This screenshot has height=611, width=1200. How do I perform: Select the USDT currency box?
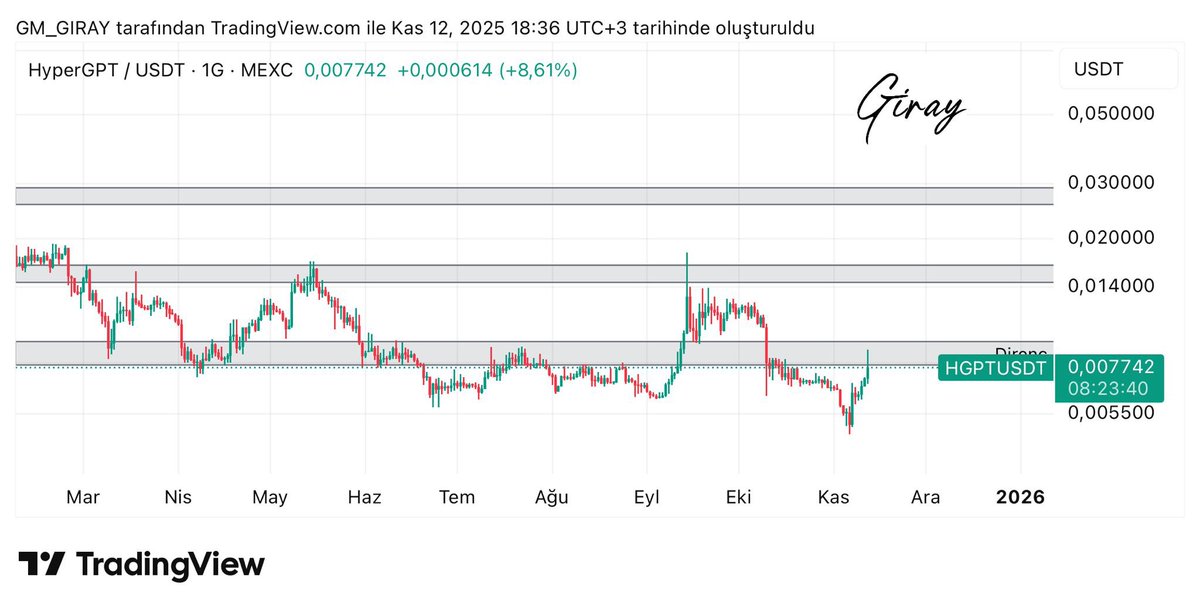1118,69
